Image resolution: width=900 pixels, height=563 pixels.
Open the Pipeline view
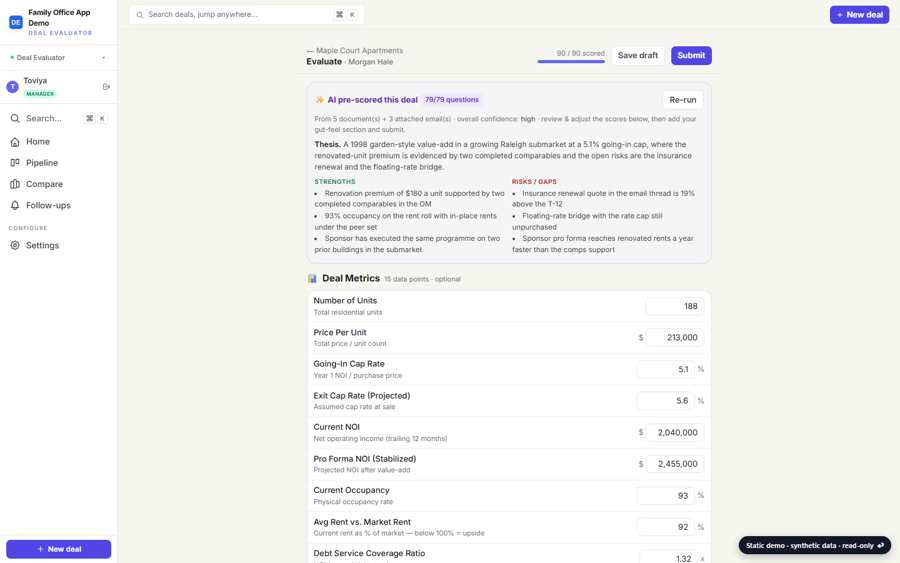(x=59, y=163)
